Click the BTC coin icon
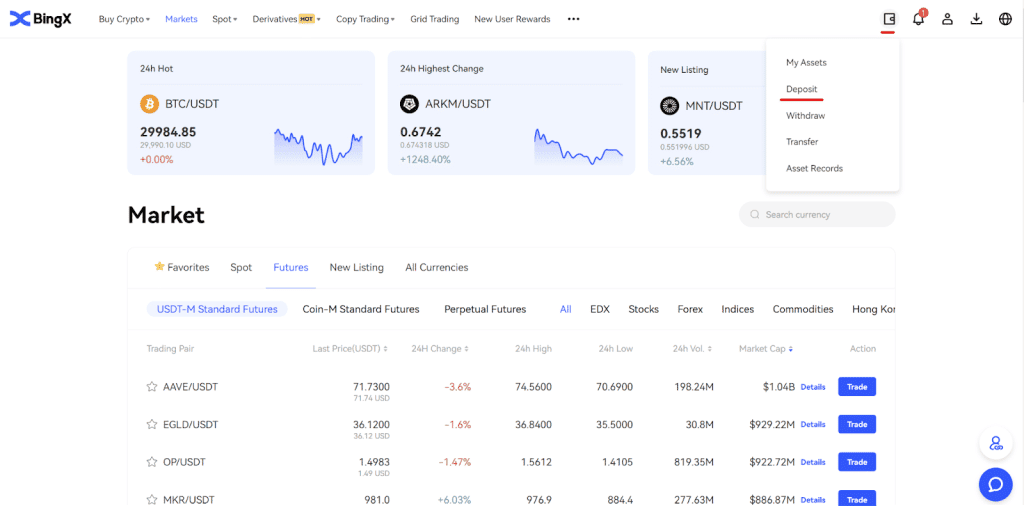Viewport: 1024px width, 506px height. coord(150,104)
